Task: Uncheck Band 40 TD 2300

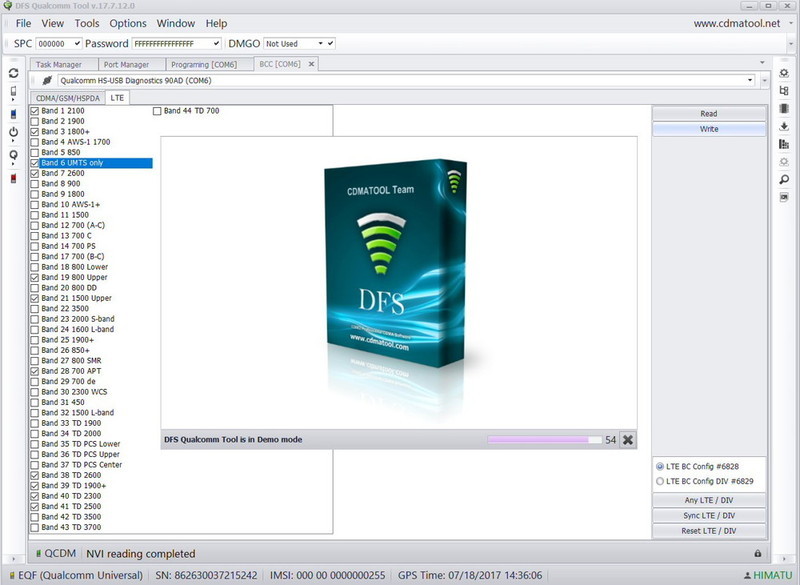Action: click(35, 496)
